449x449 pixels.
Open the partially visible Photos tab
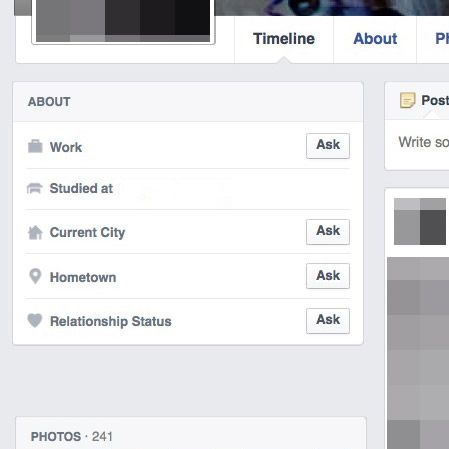click(441, 39)
